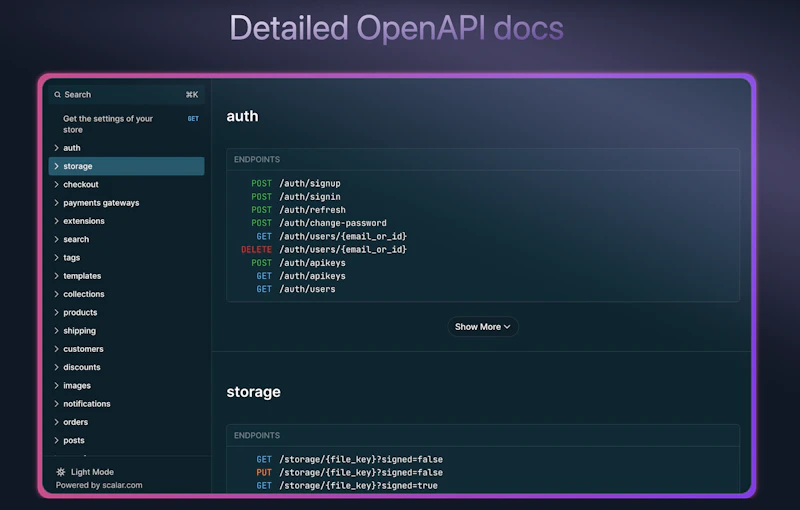Select customers in the sidebar

126,349
